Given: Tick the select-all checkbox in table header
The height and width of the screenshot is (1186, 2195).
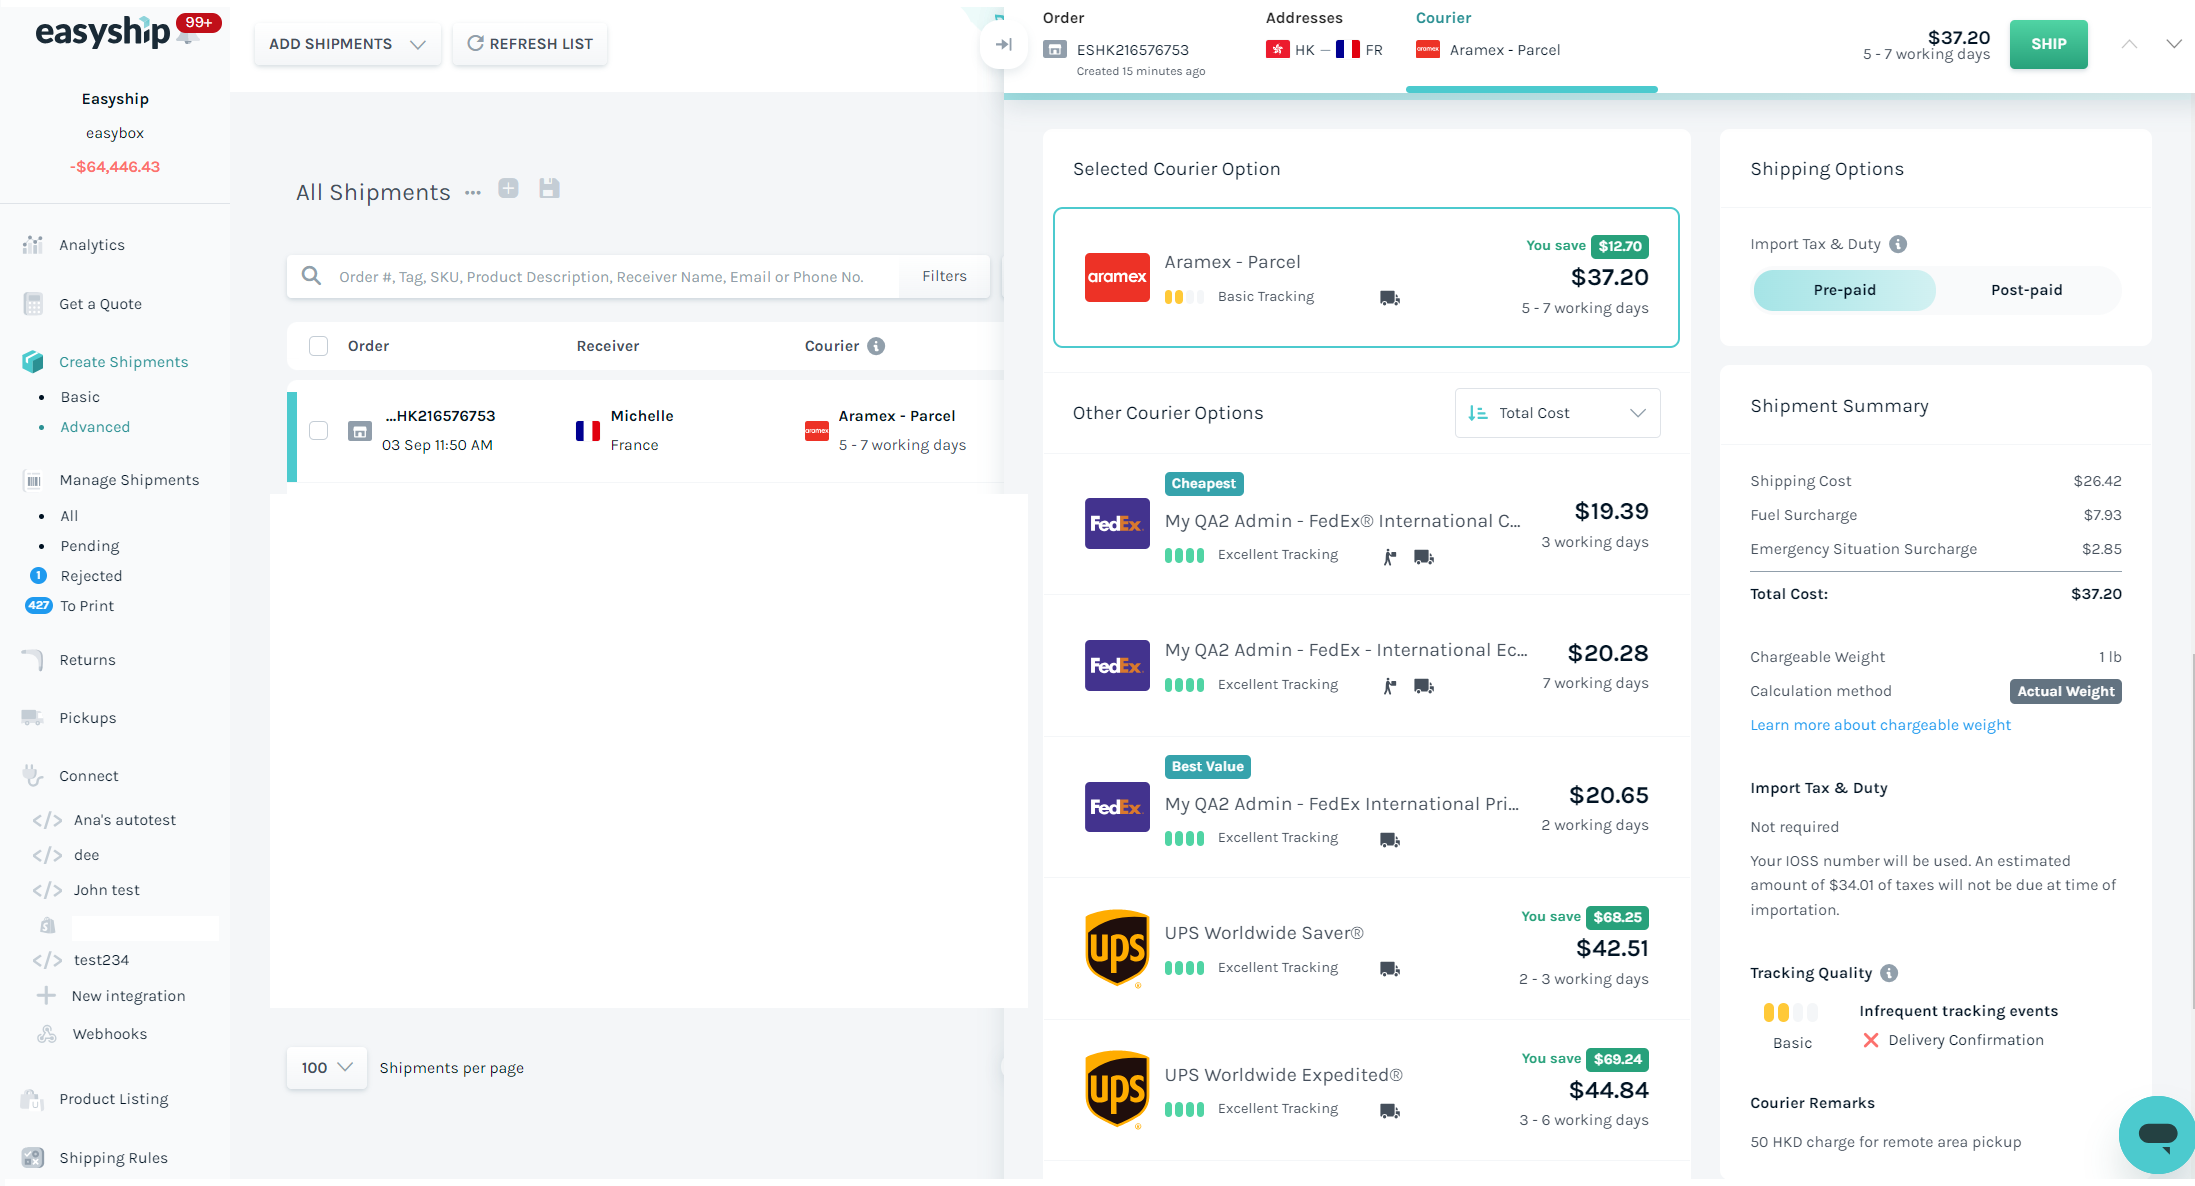Looking at the screenshot, I should [318, 346].
